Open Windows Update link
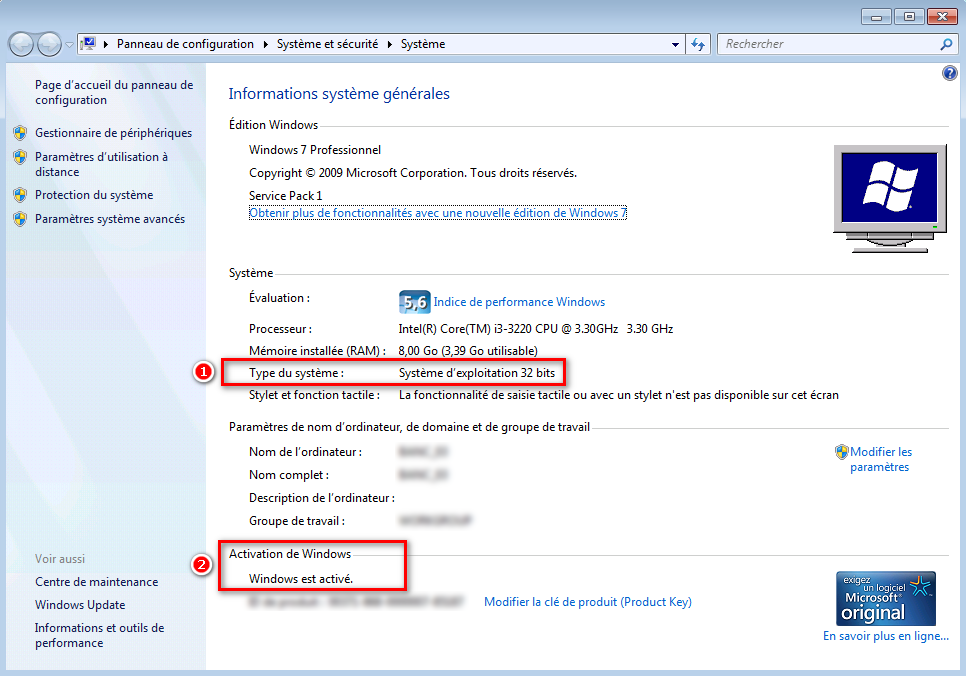 click(80, 605)
